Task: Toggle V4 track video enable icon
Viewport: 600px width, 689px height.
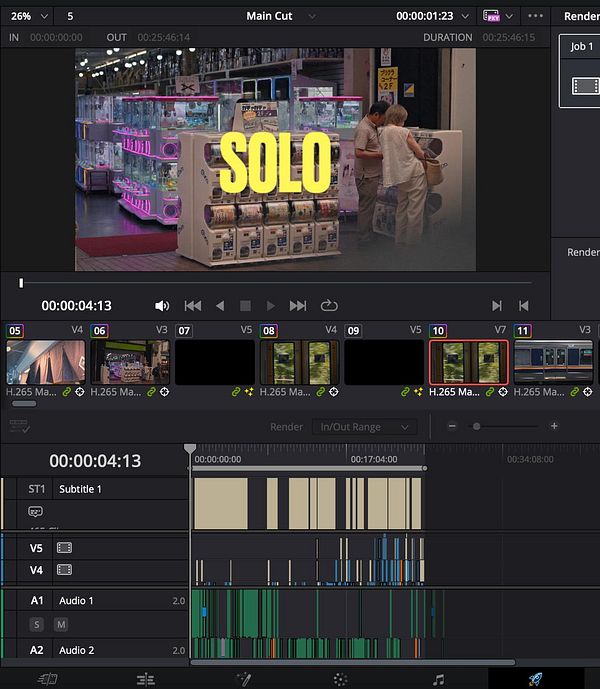Action: (x=64, y=570)
